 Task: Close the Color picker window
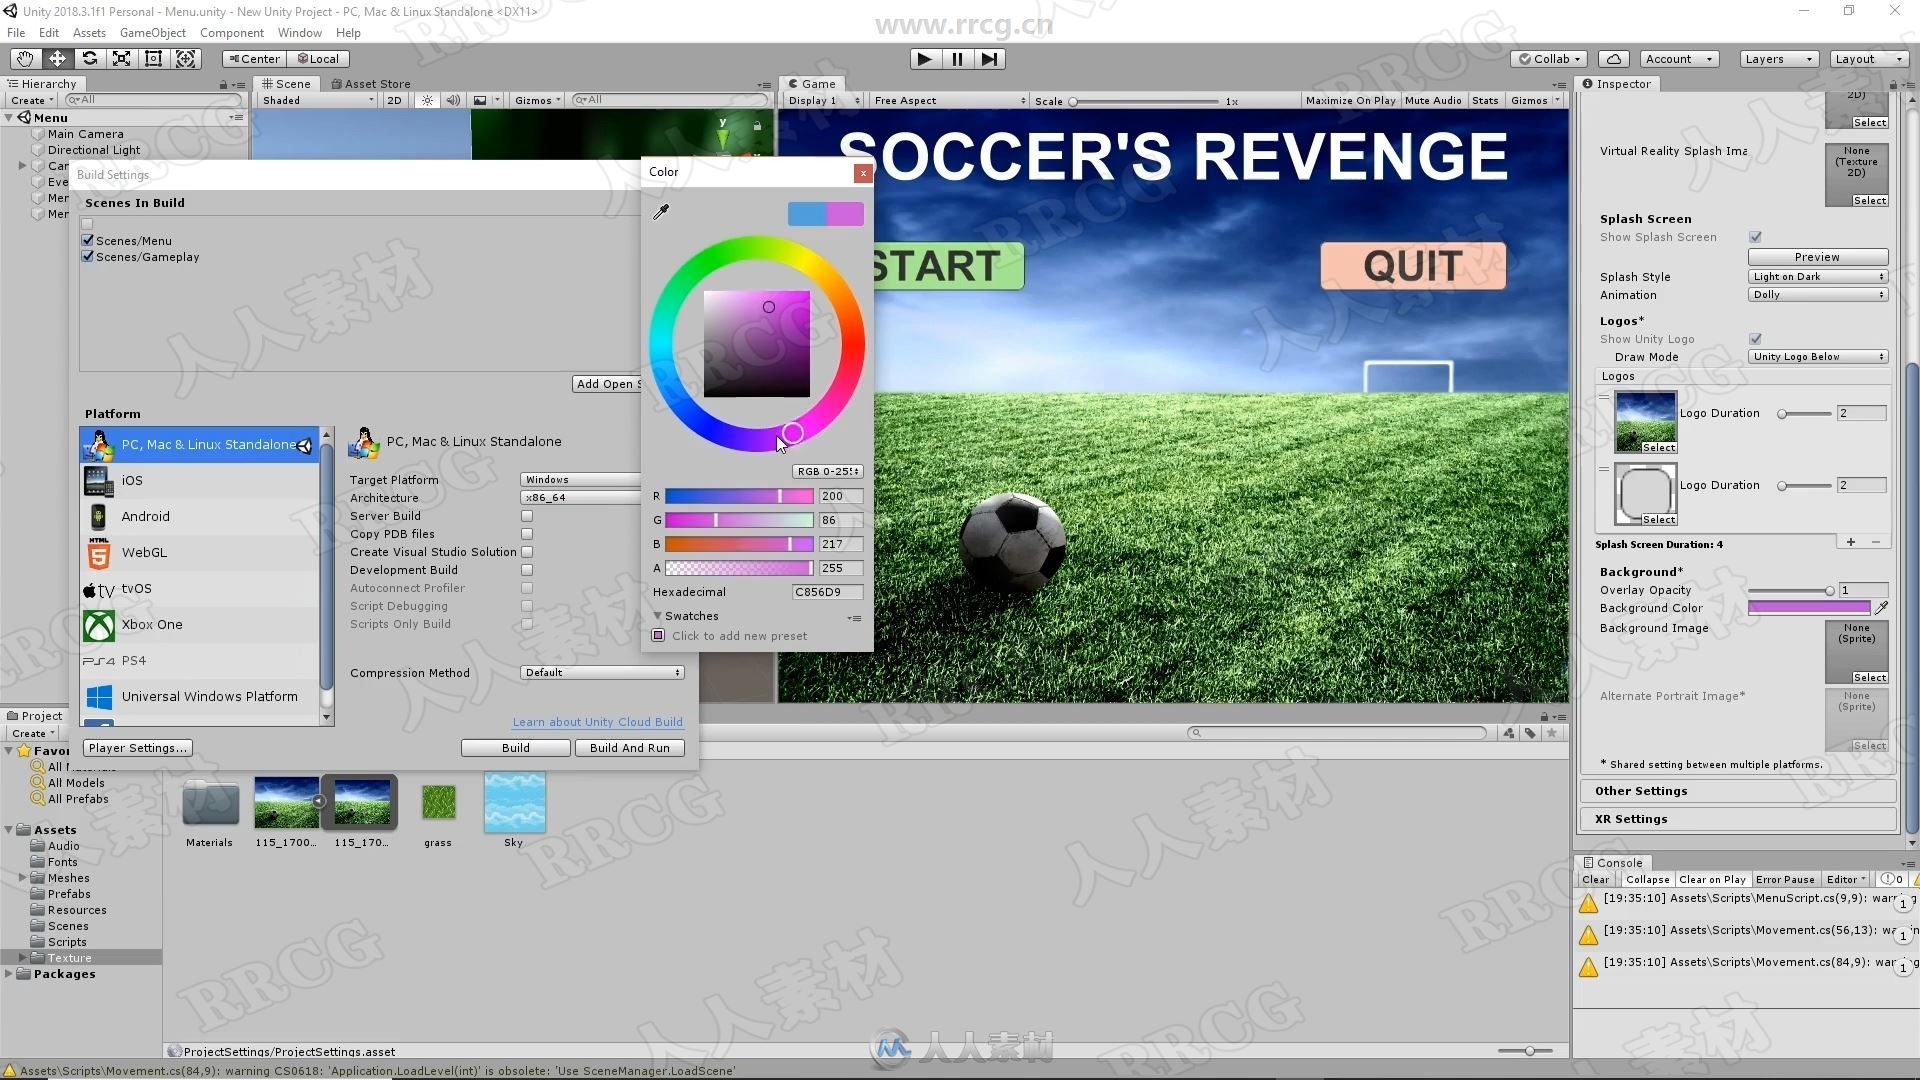(x=862, y=173)
